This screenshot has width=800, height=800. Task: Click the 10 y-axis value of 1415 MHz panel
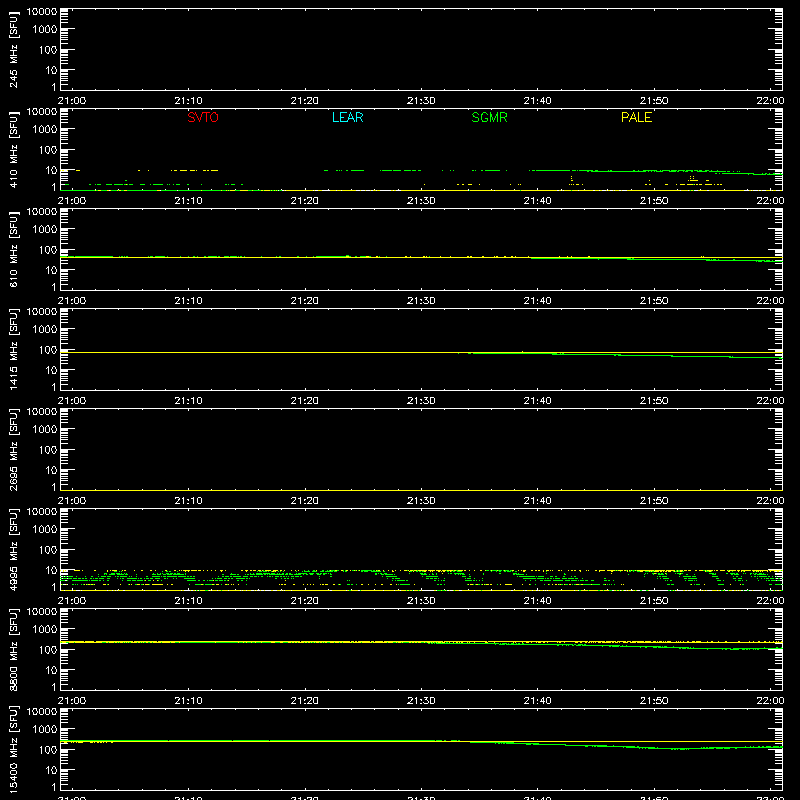click(51, 370)
